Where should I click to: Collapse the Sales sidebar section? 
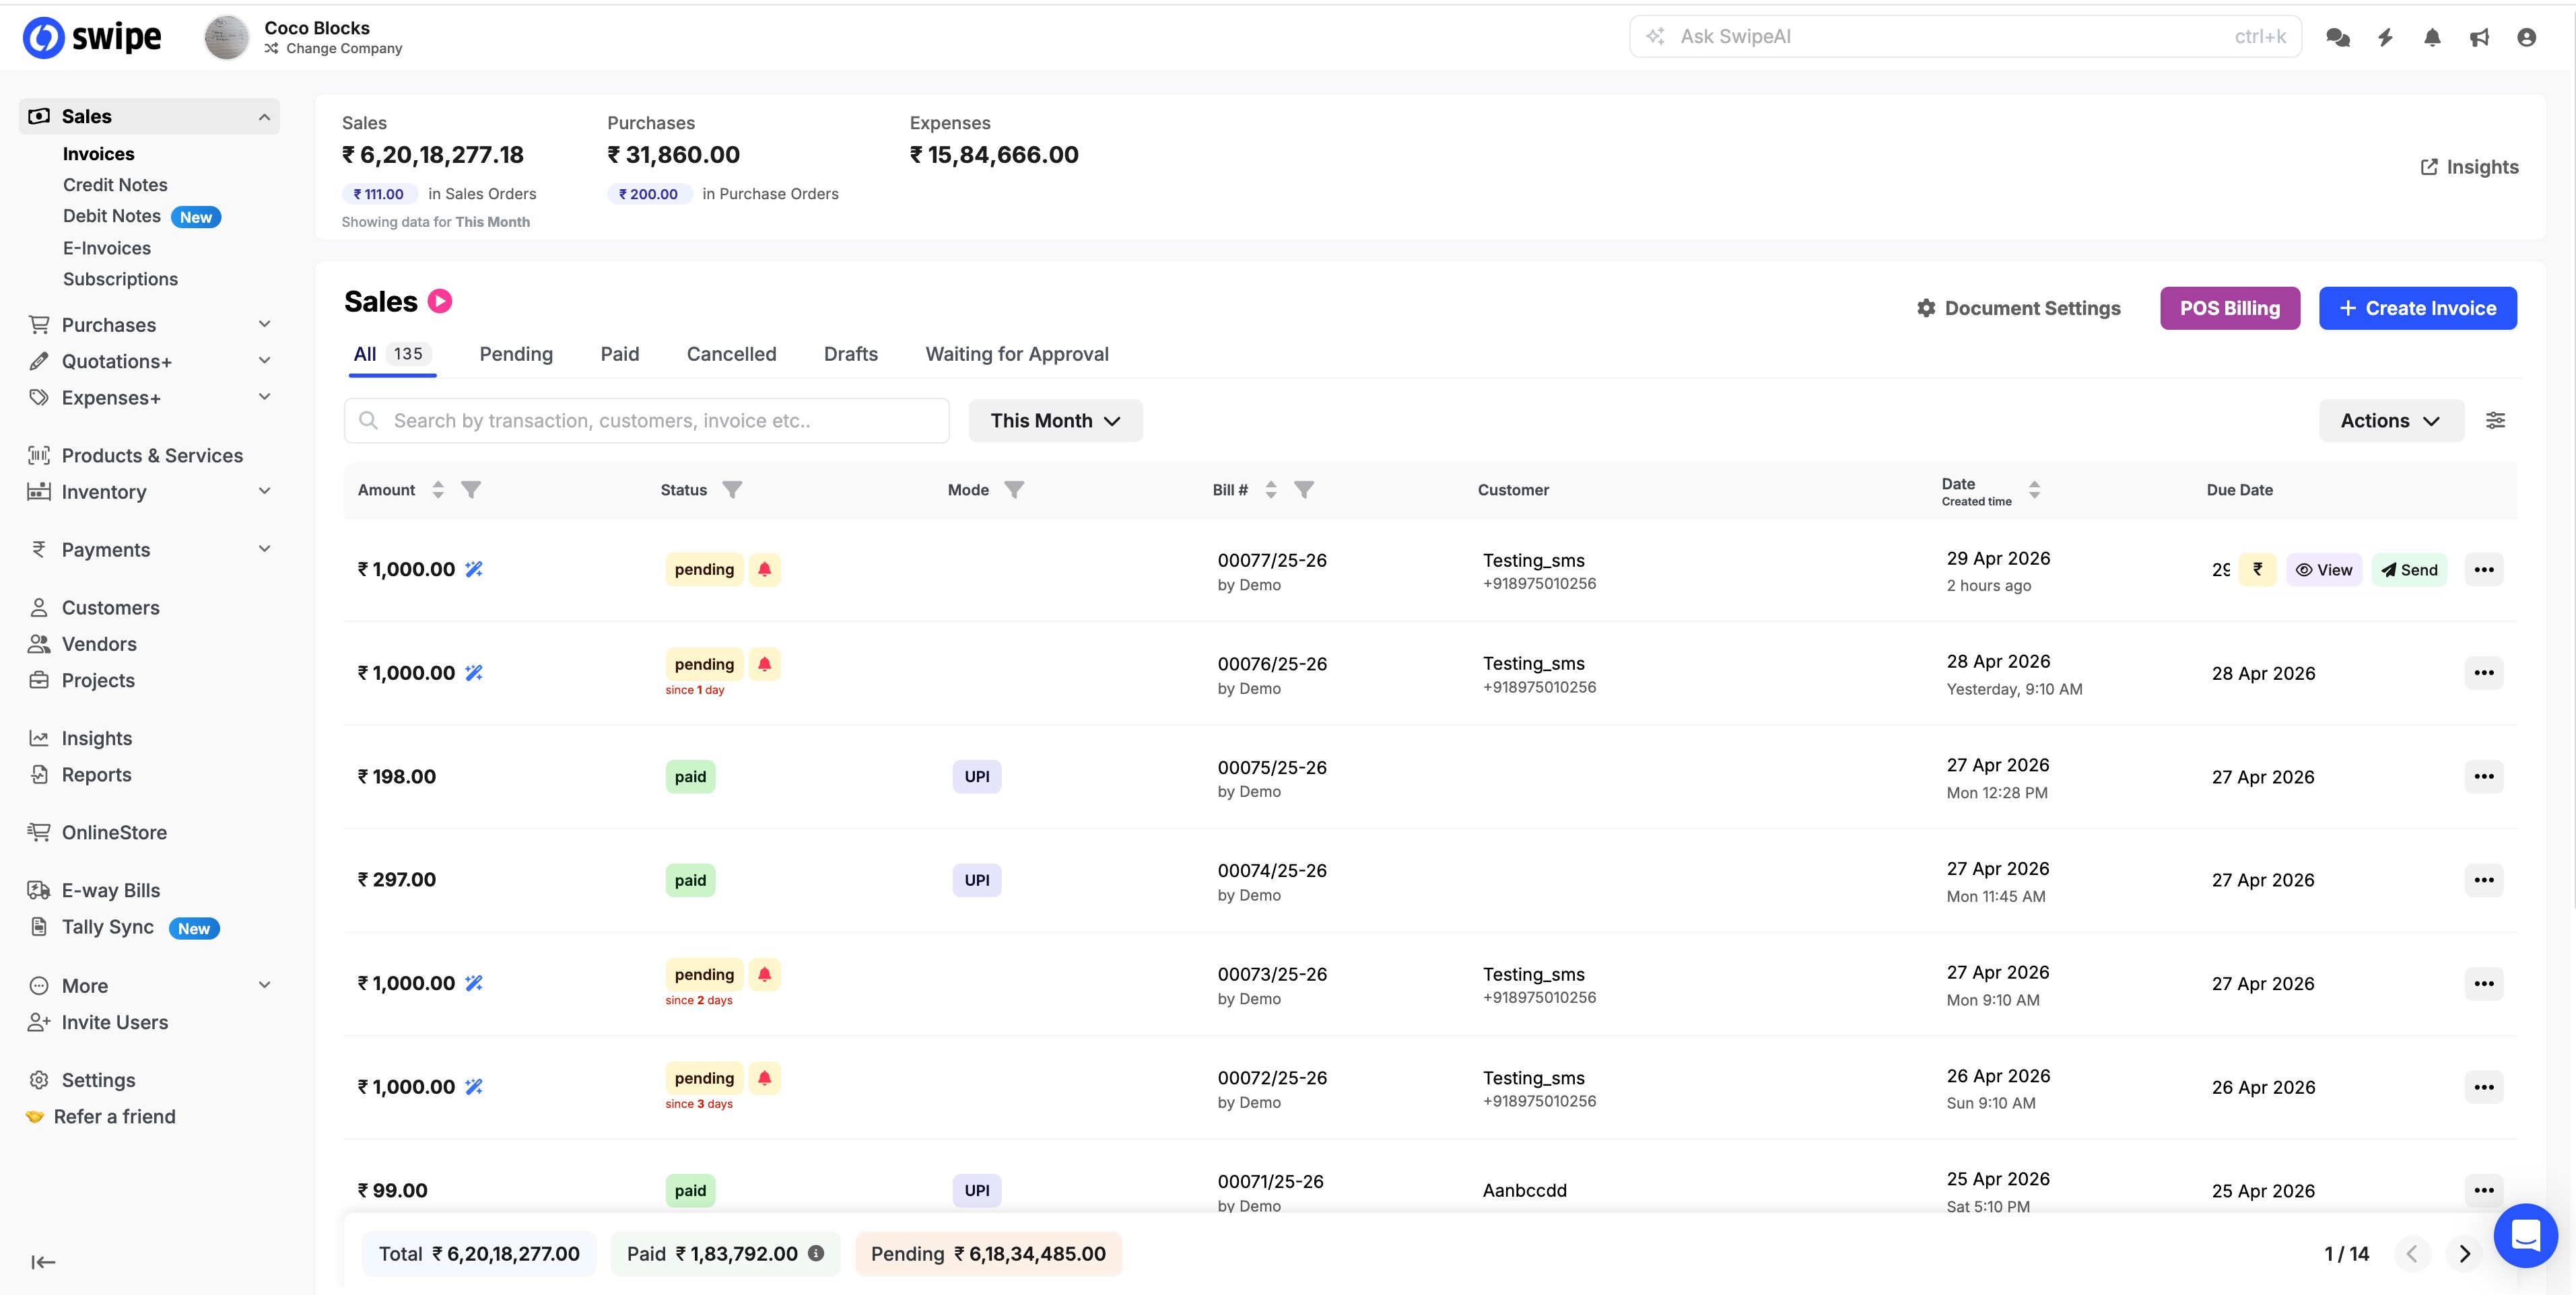point(264,117)
